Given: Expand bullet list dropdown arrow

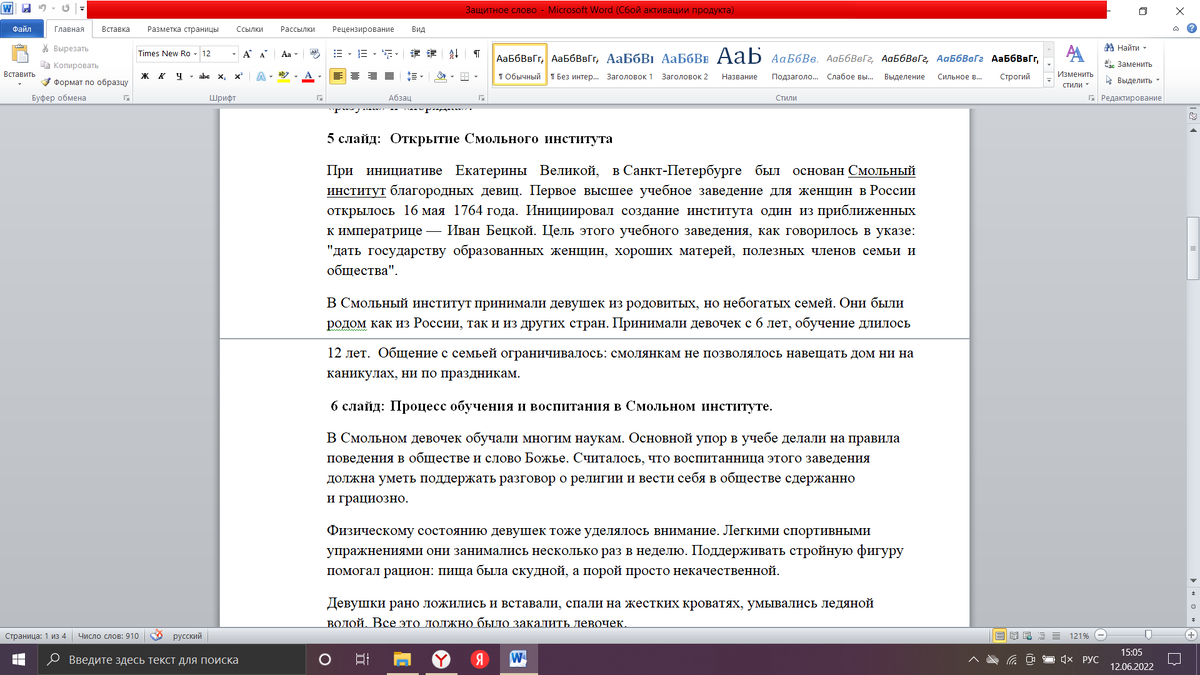Looking at the screenshot, I should pos(348,54).
